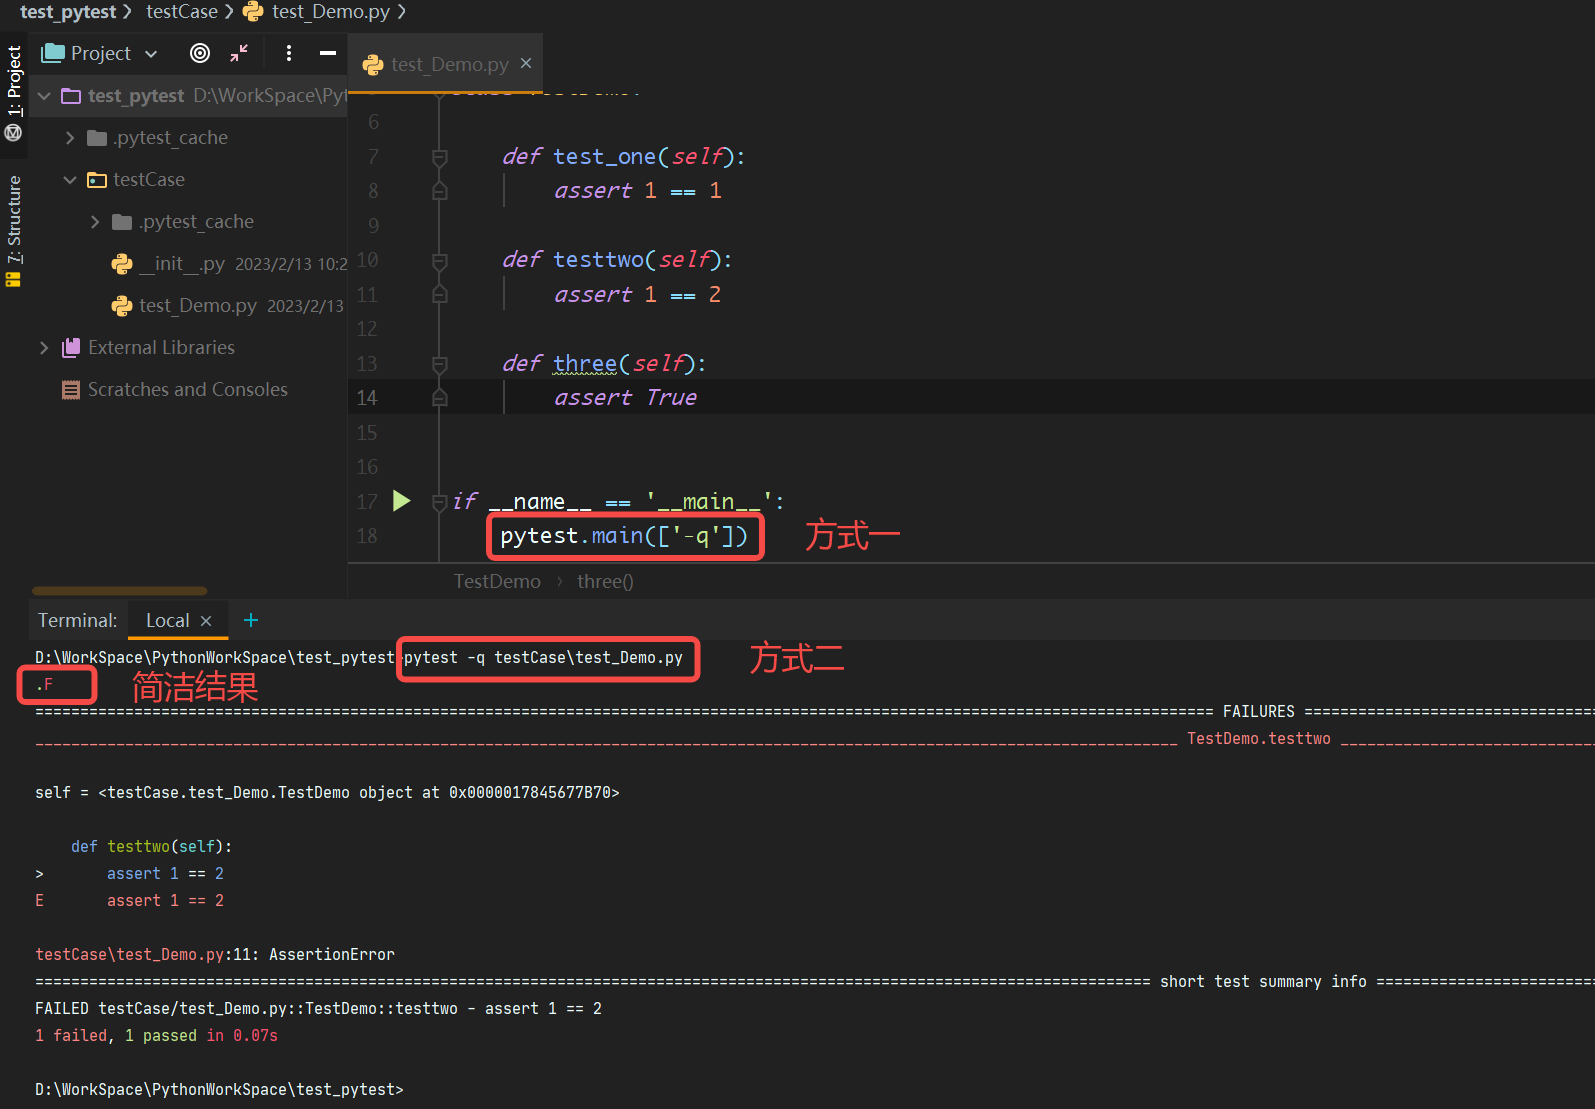Click testCase in navigation breadcrumb

pos(181,12)
